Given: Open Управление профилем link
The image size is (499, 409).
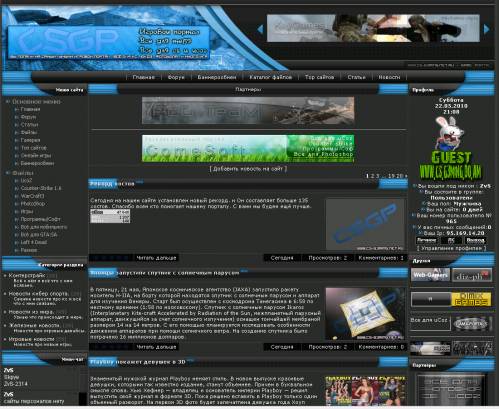Looking at the screenshot, I should click(x=451, y=248).
